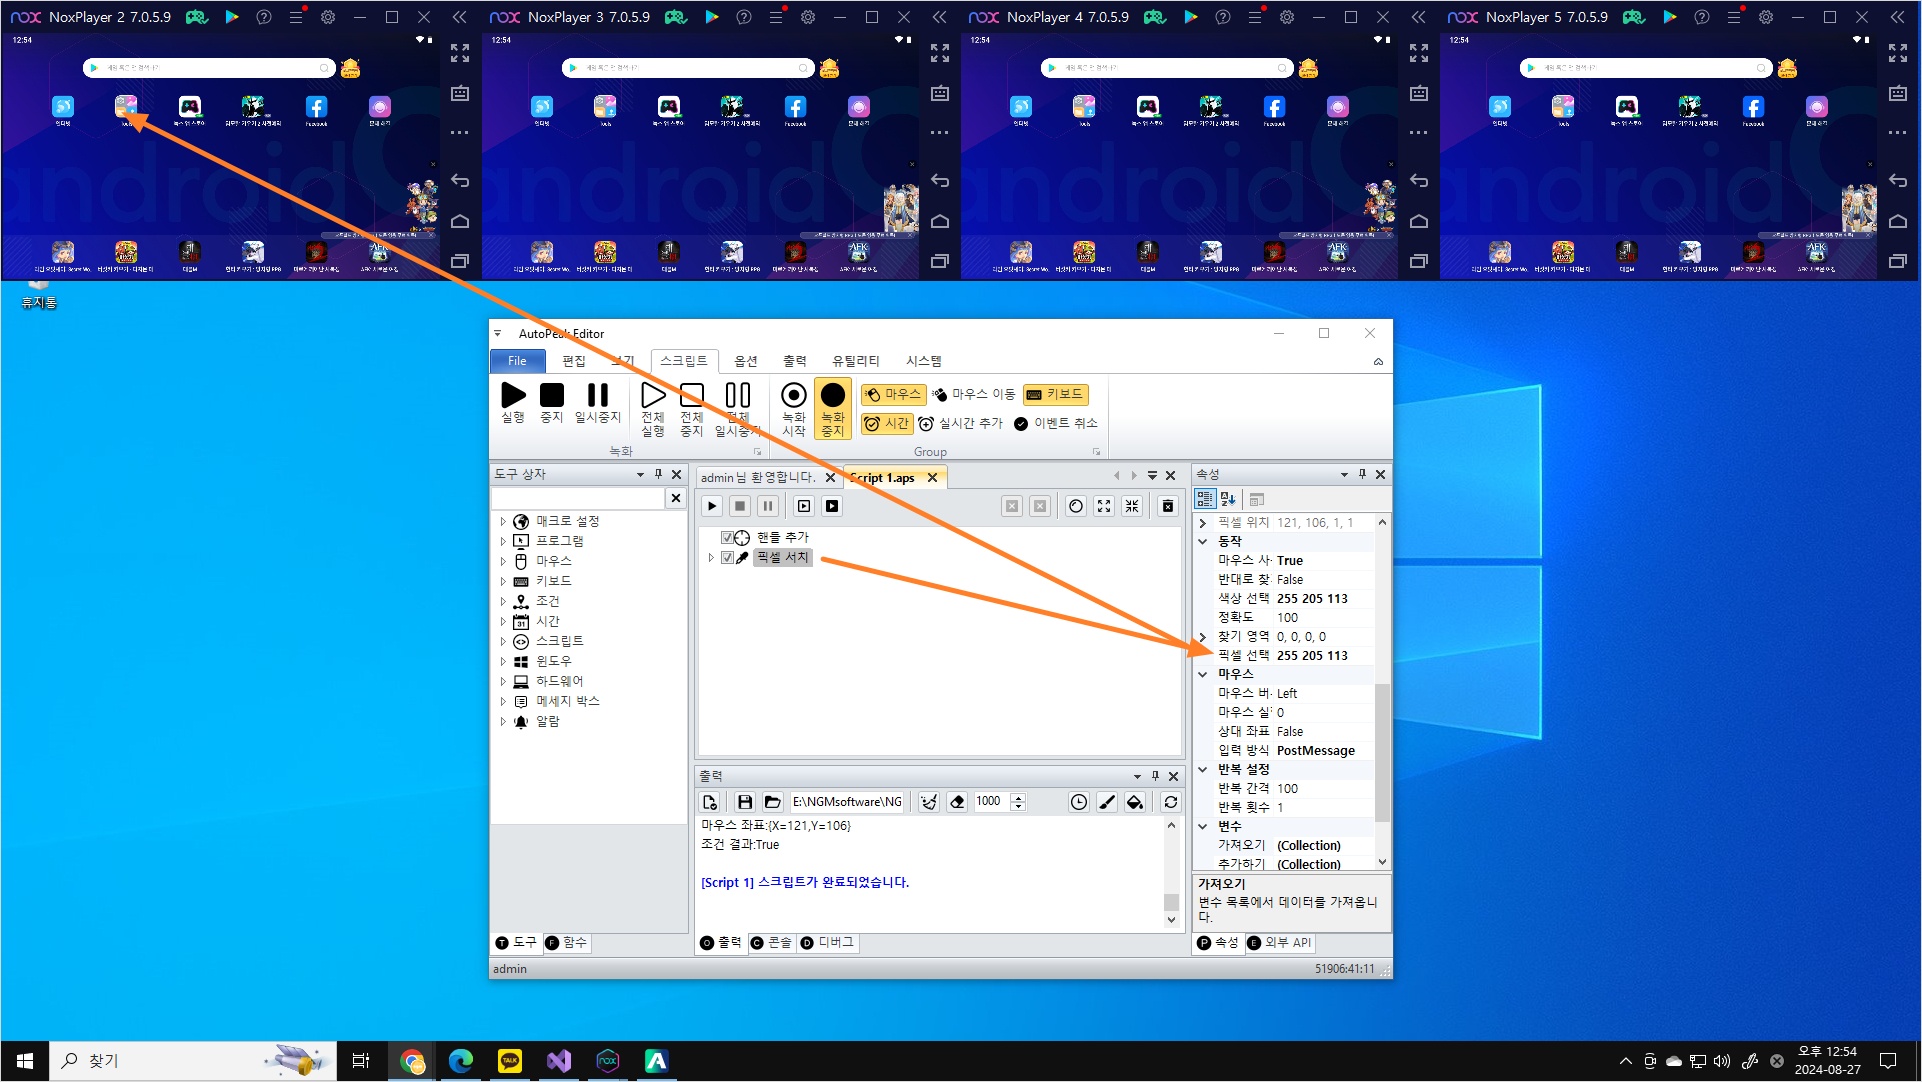
Task: Collapse the 반복 설정 property section
Action: (x=1203, y=770)
